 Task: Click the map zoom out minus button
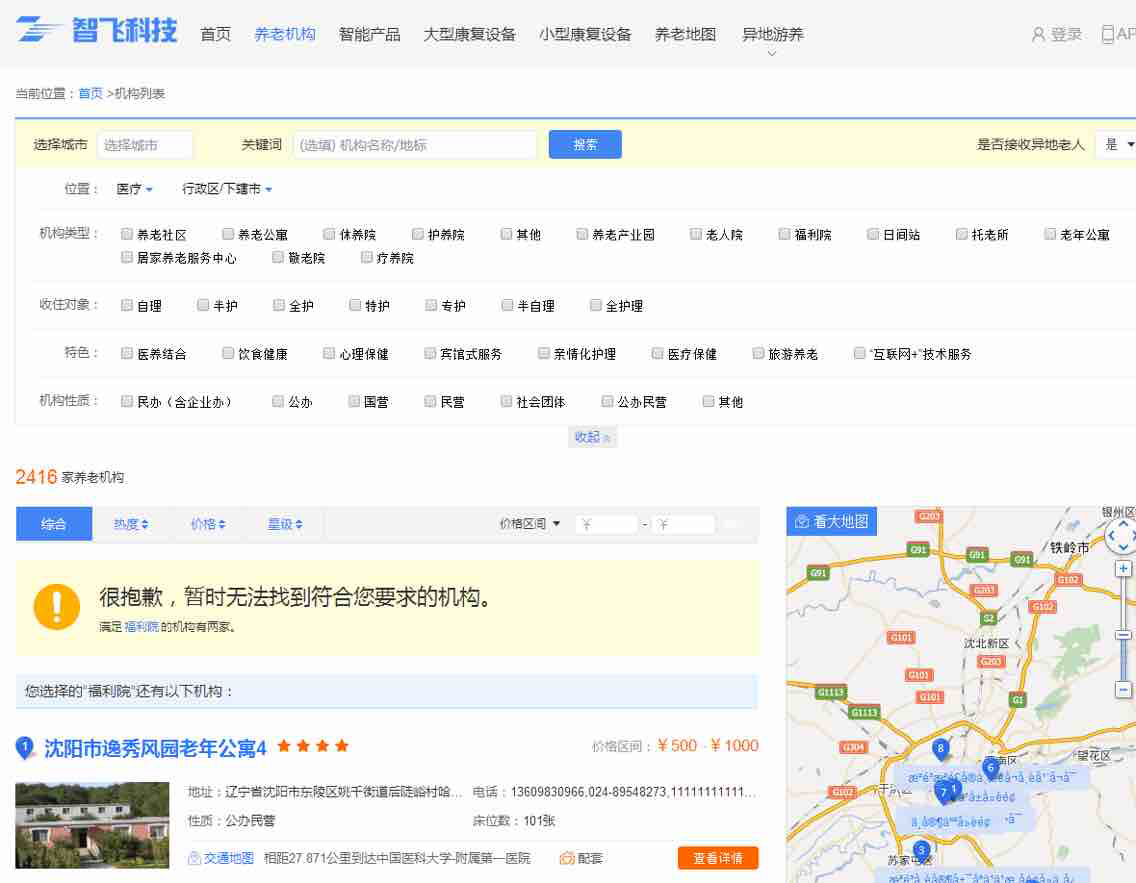tap(1123, 690)
